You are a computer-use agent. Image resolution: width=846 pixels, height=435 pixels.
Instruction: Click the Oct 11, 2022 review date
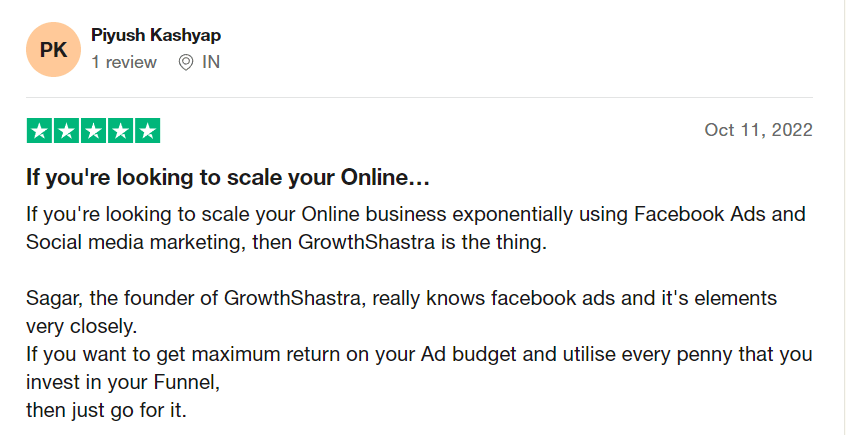point(758,130)
